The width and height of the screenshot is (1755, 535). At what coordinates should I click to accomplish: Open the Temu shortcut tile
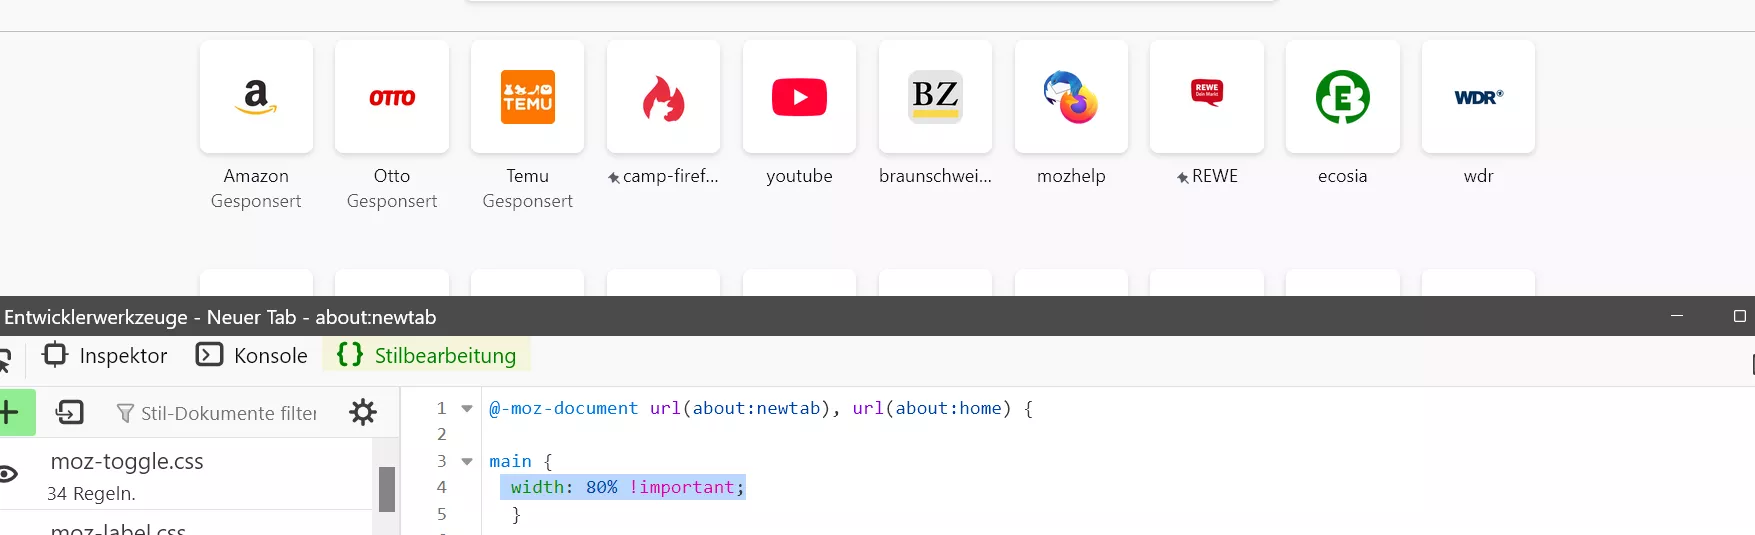(x=528, y=97)
